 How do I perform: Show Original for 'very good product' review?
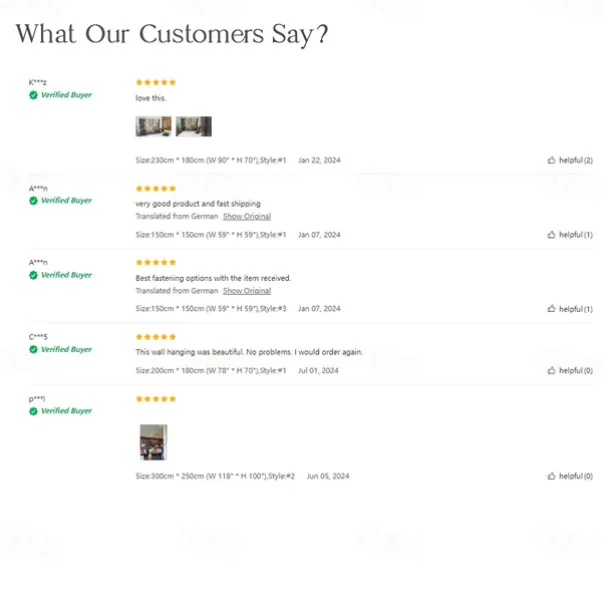coord(246,217)
